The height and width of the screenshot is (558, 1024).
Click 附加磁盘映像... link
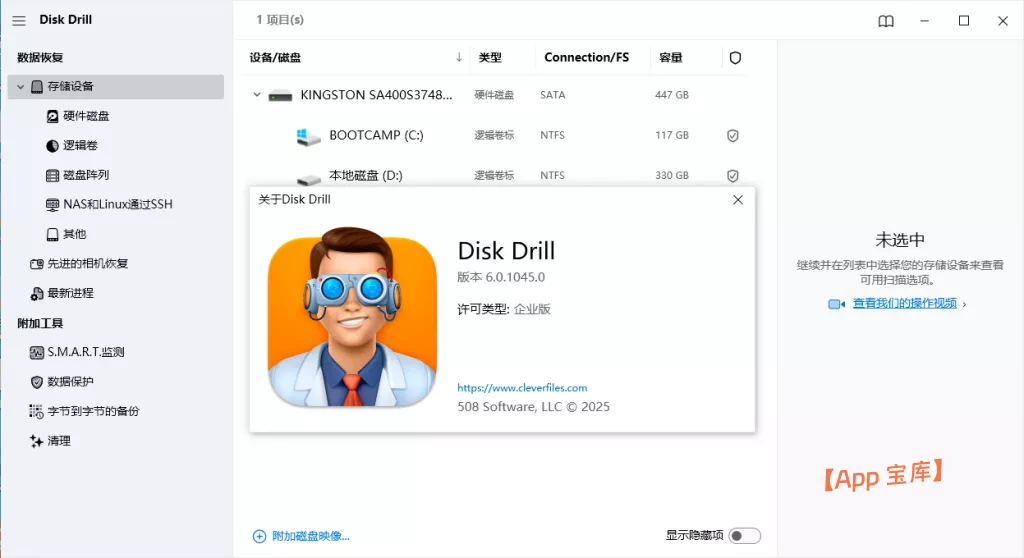click(x=311, y=536)
